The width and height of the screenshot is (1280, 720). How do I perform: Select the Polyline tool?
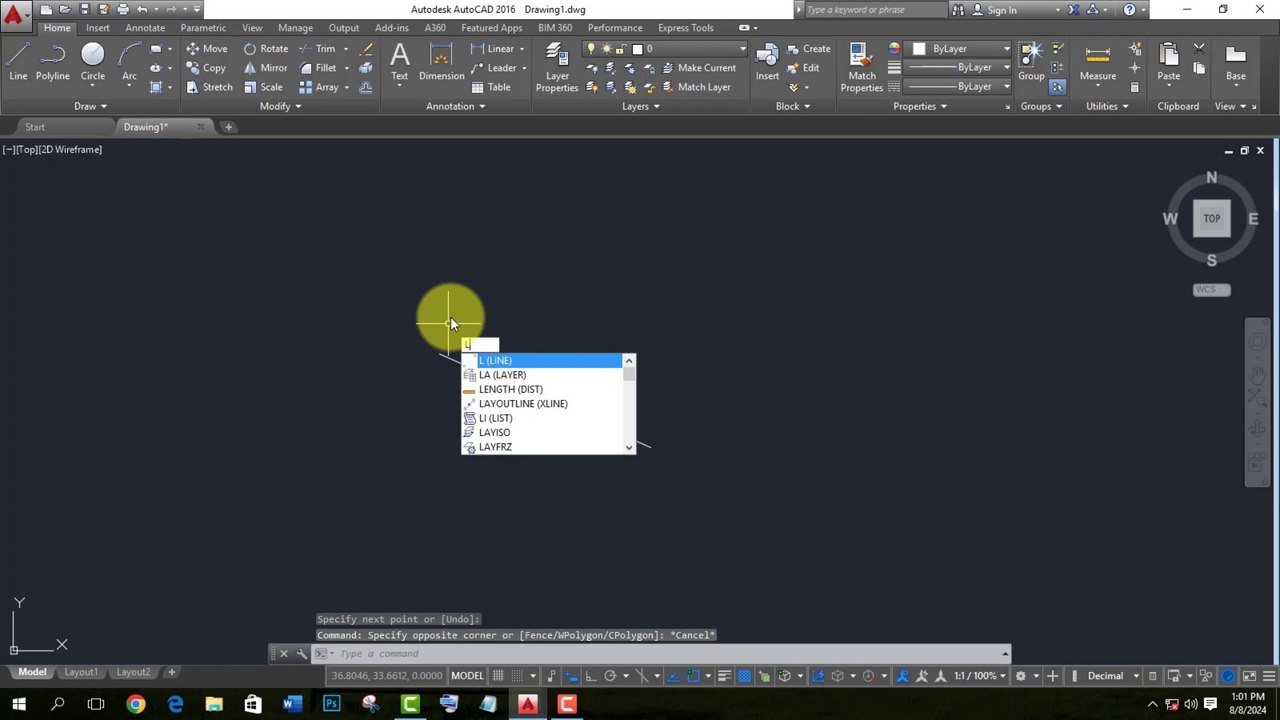point(53,63)
